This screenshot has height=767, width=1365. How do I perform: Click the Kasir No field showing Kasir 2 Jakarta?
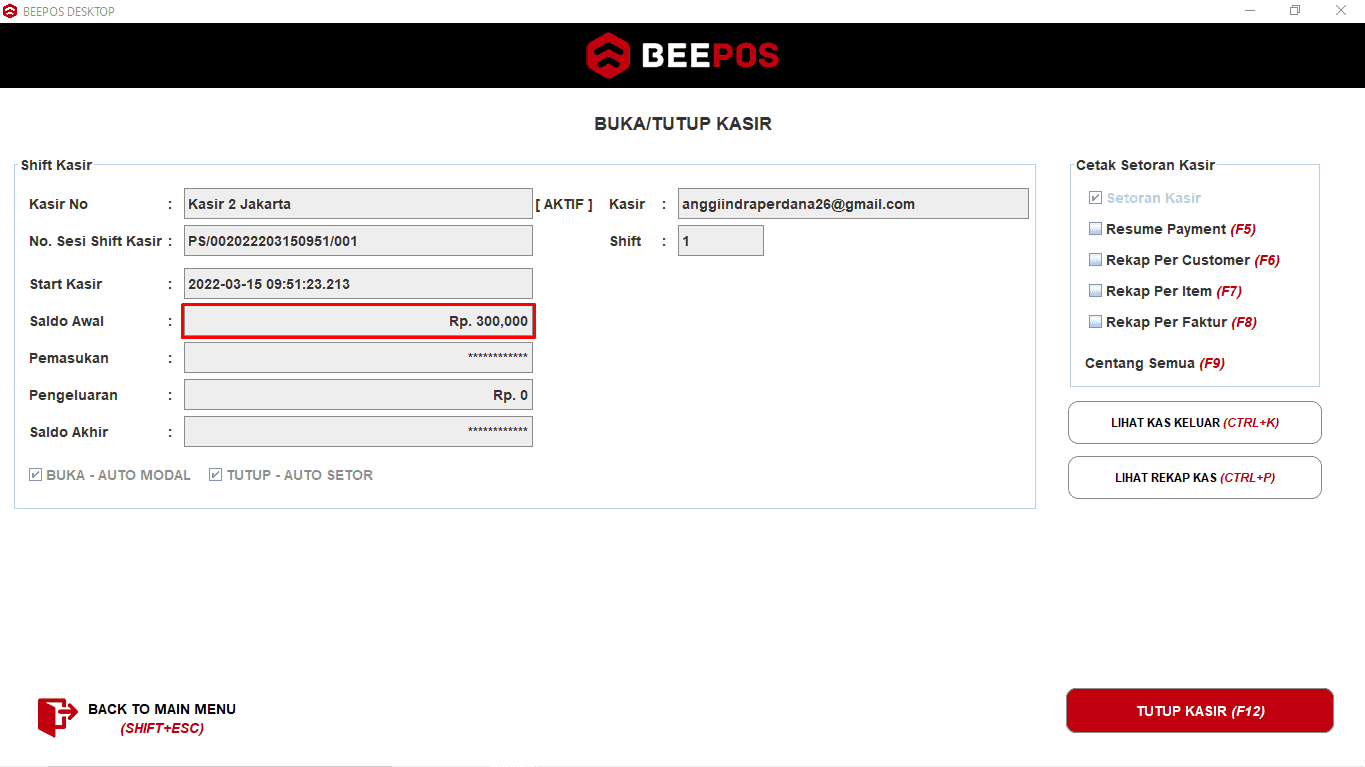(358, 204)
